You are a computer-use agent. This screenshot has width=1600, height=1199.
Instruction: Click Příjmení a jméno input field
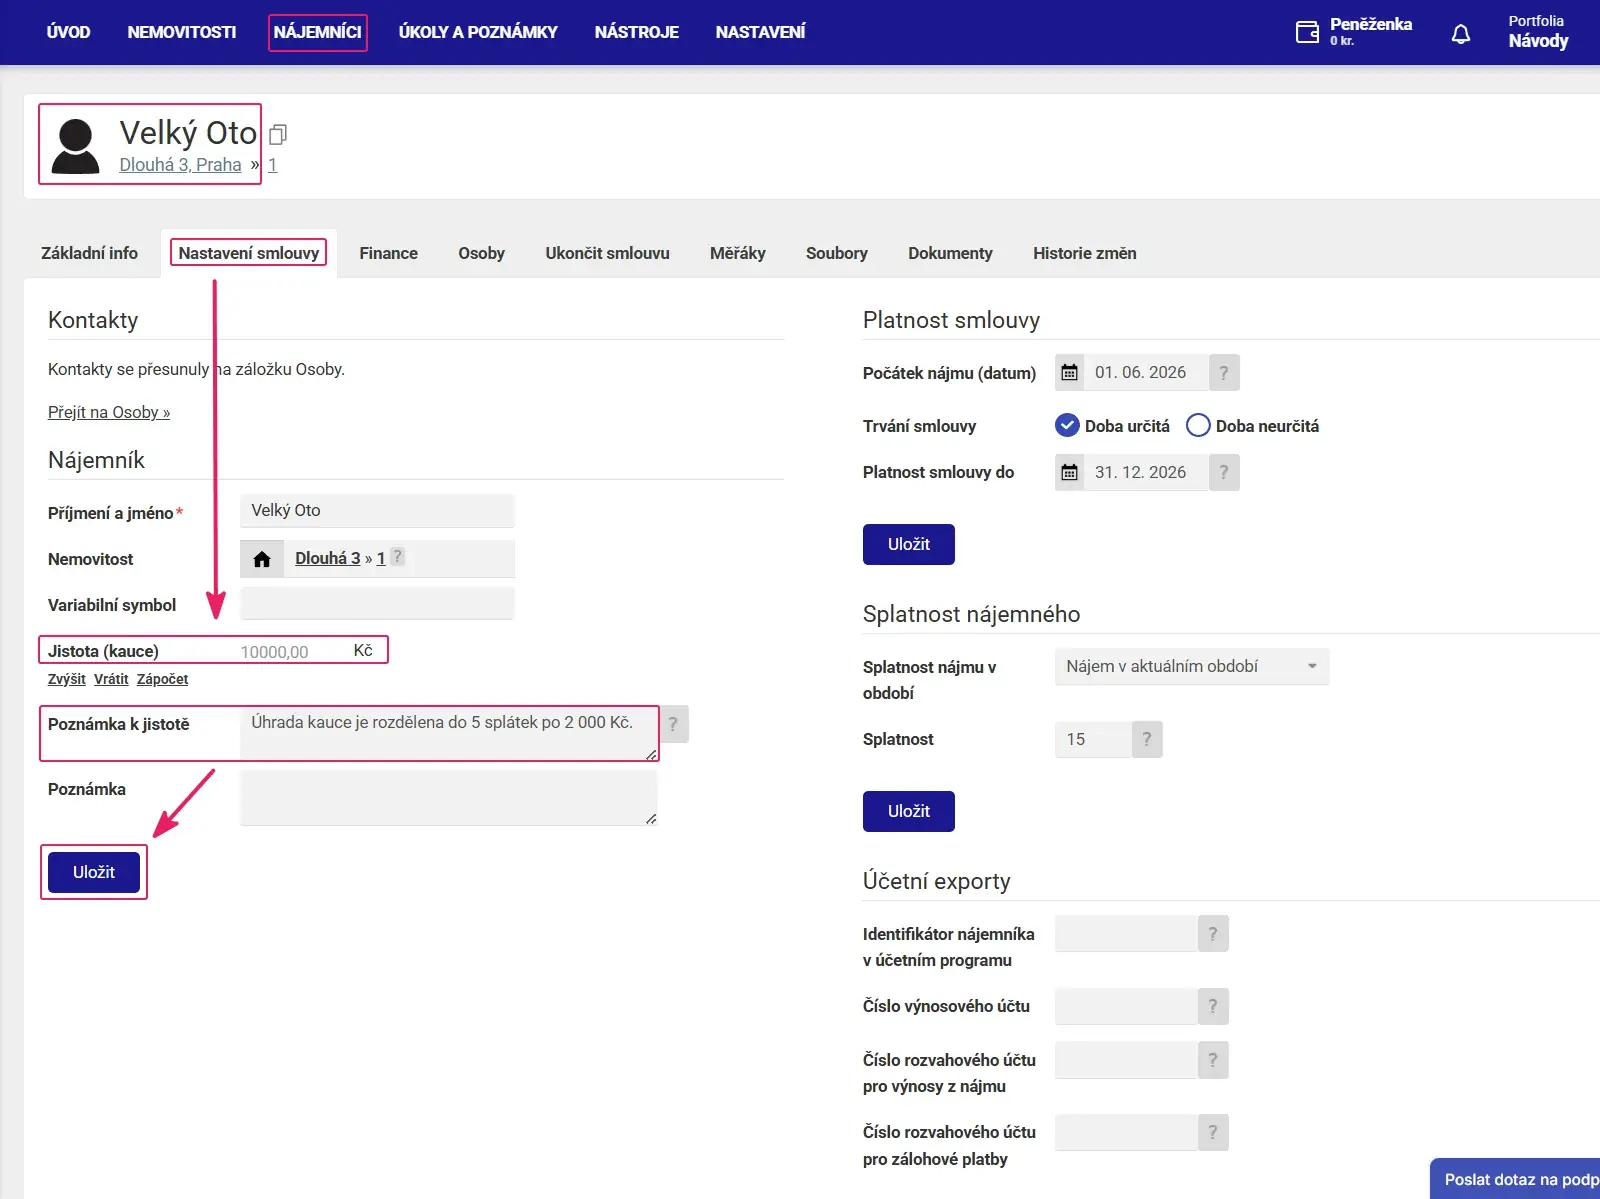click(x=377, y=511)
